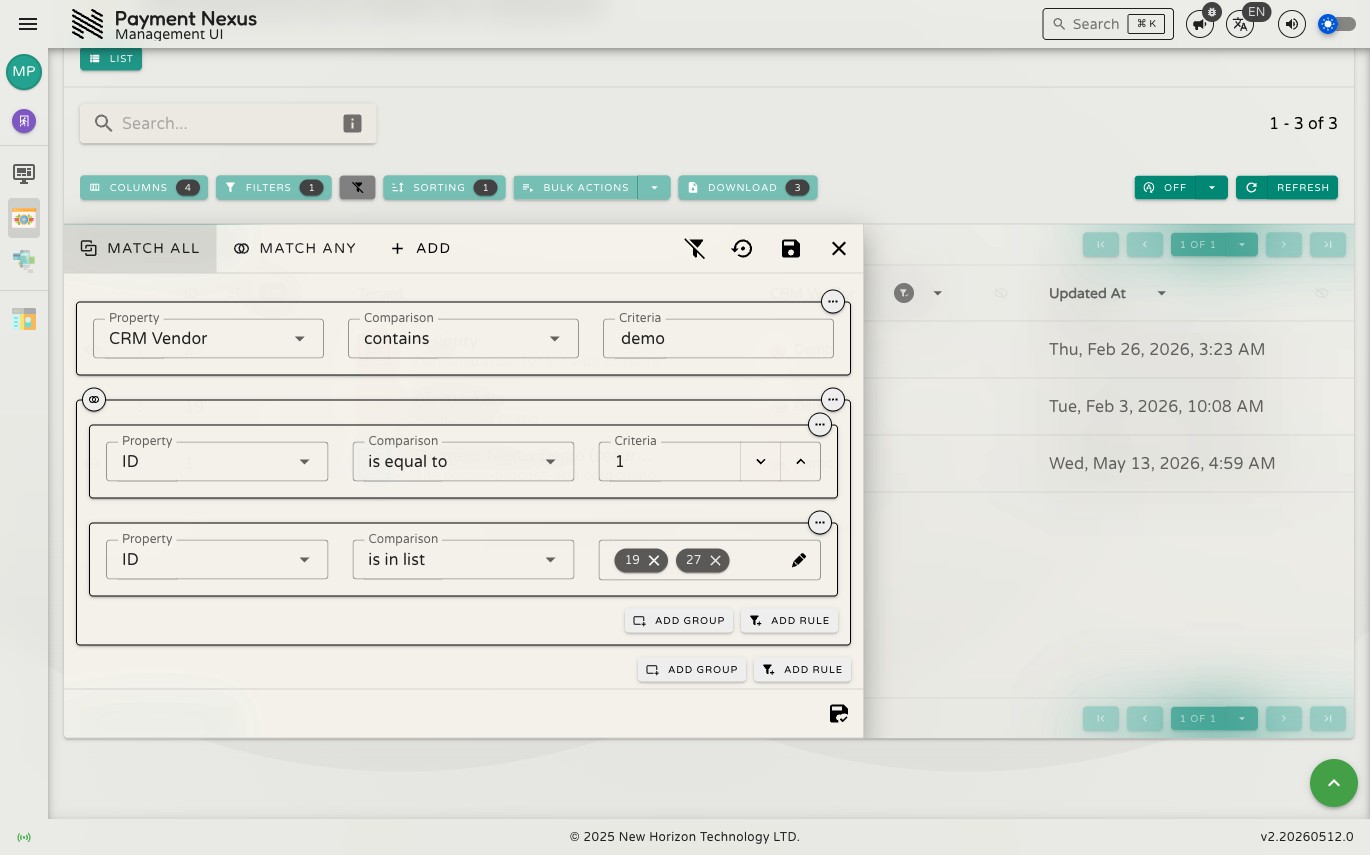Decrease Criteria value with down chevron
The image size is (1370, 855).
[x=760, y=461]
